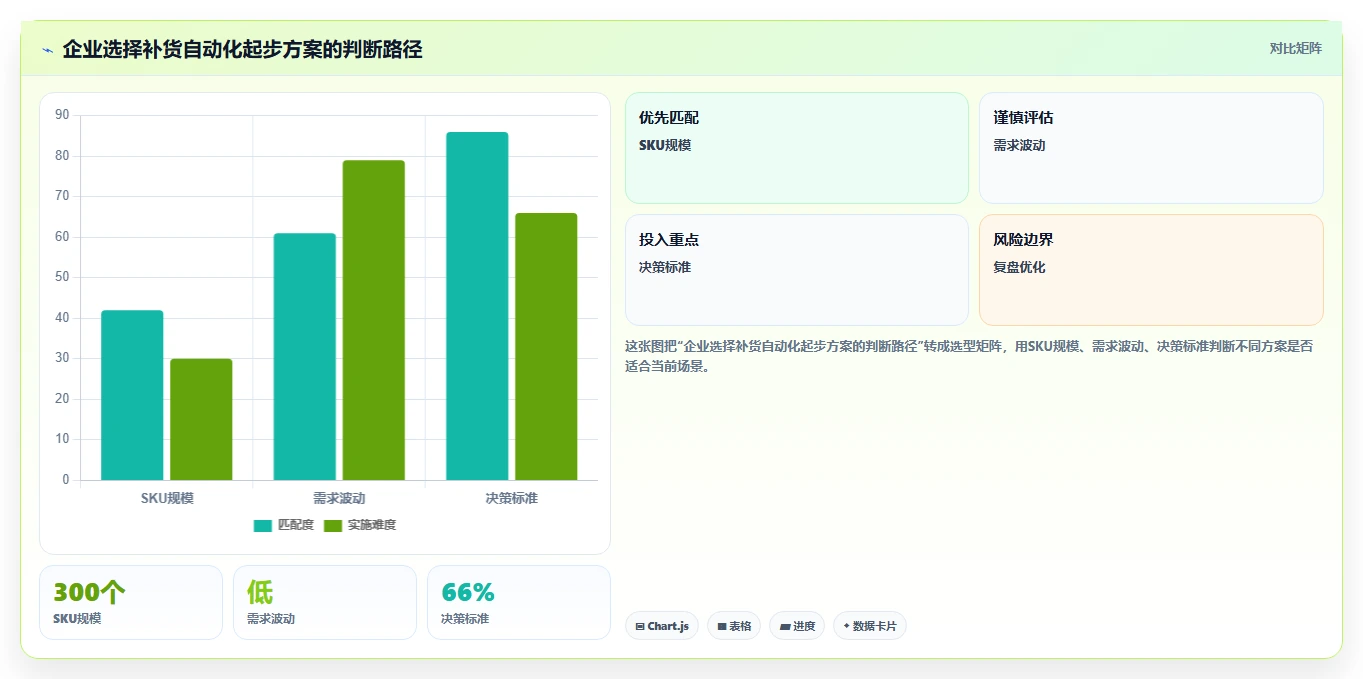1363x679 pixels.
Task: Select the Chart.js tag chip
Action: [662, 626]
